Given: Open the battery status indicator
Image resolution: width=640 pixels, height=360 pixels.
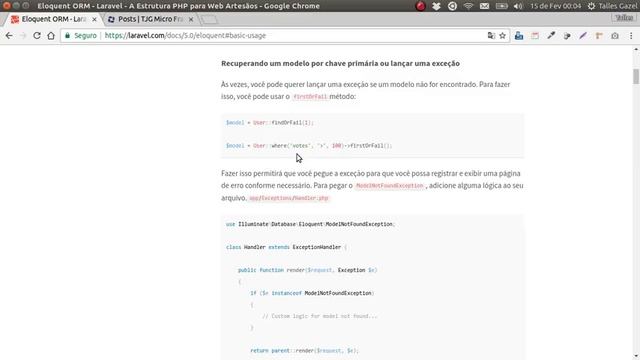Looking at the screenshot, I should 501,6.
